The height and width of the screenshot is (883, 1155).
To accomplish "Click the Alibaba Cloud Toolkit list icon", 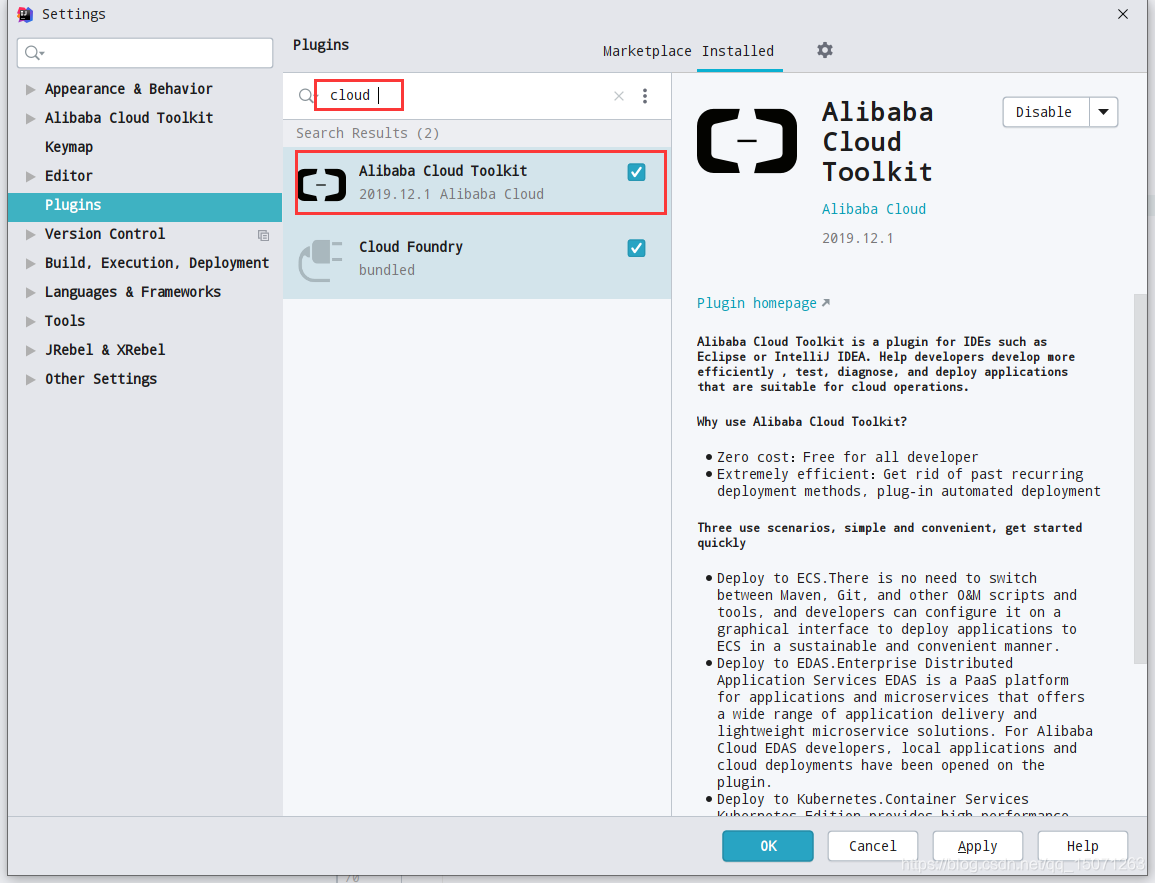I will (322, 184).
